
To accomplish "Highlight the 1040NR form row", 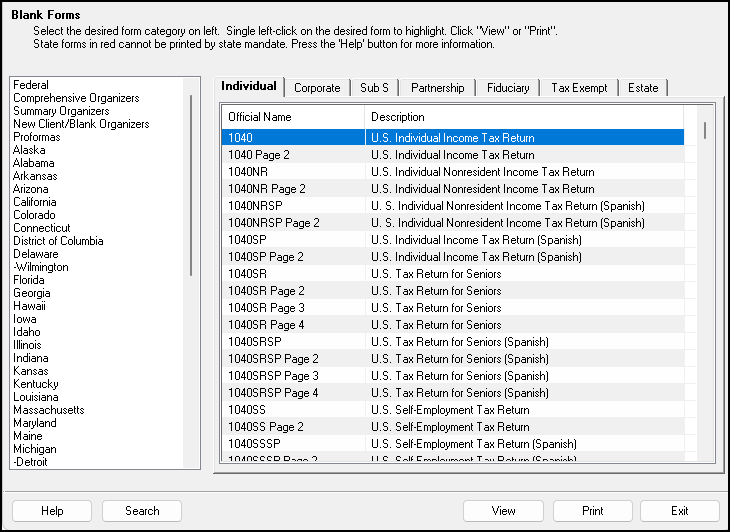I will 248,172.
